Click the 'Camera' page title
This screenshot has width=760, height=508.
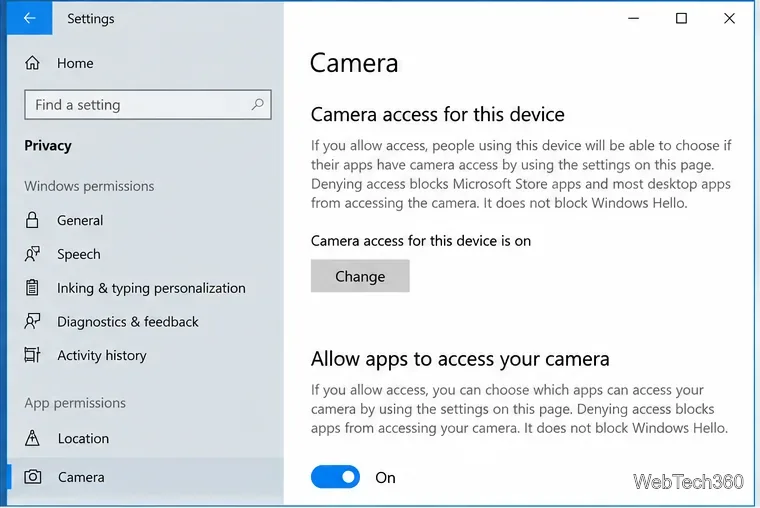point(354,63)
